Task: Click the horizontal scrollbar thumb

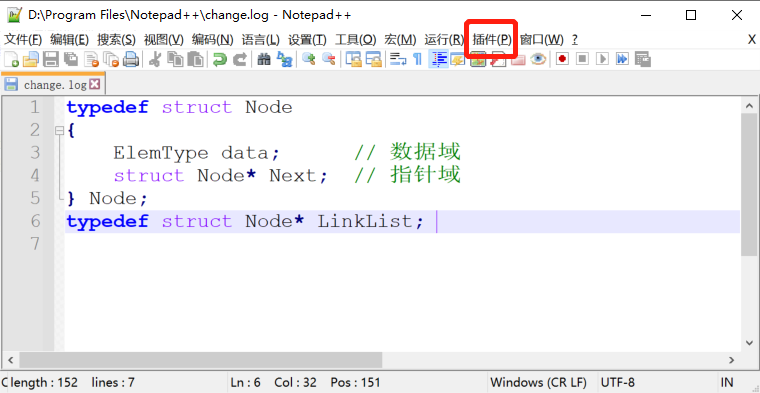Action: (x=201, y=360)
